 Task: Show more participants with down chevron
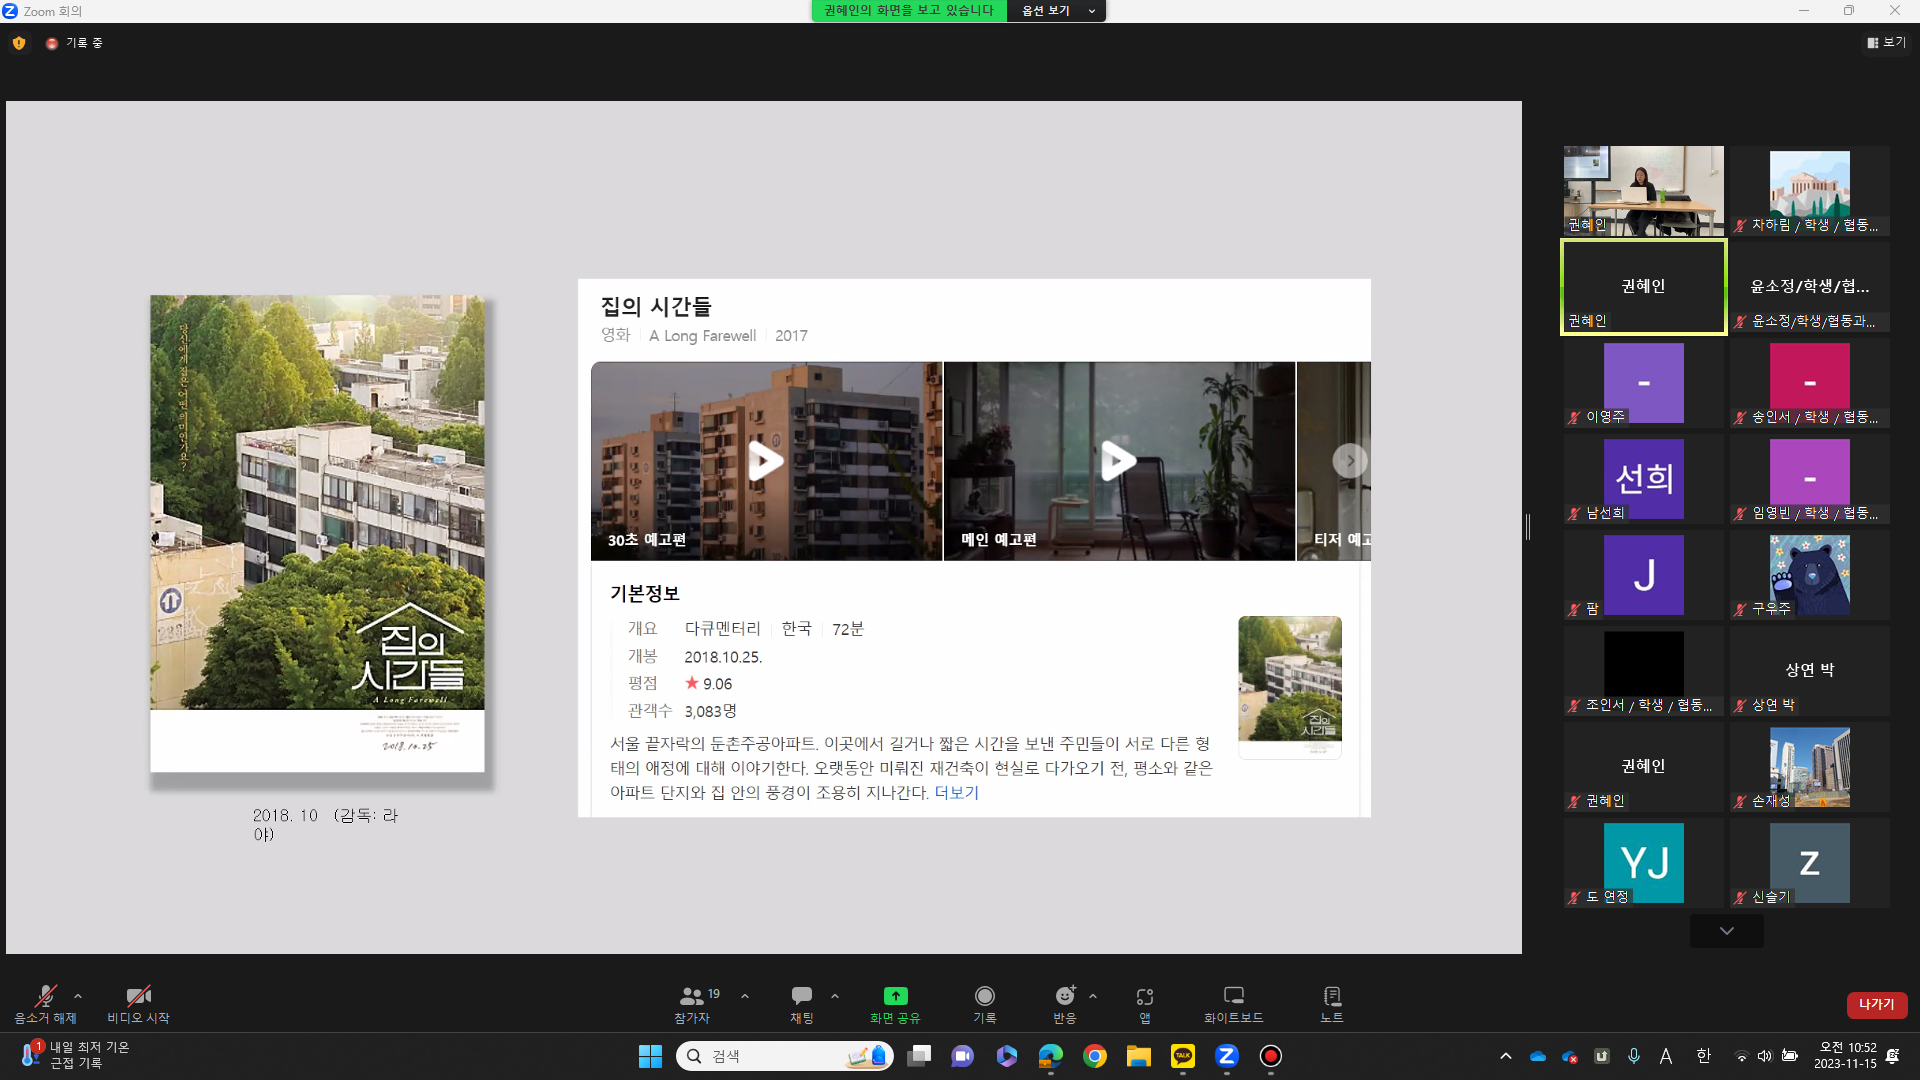pyautogui.click(x=1727, y=931)
